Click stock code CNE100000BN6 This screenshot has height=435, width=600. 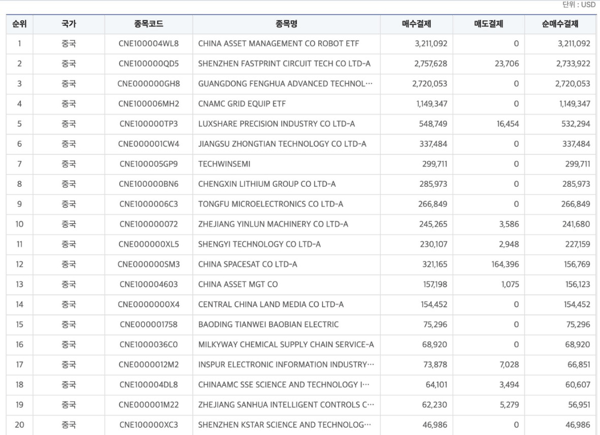(148, 184)
